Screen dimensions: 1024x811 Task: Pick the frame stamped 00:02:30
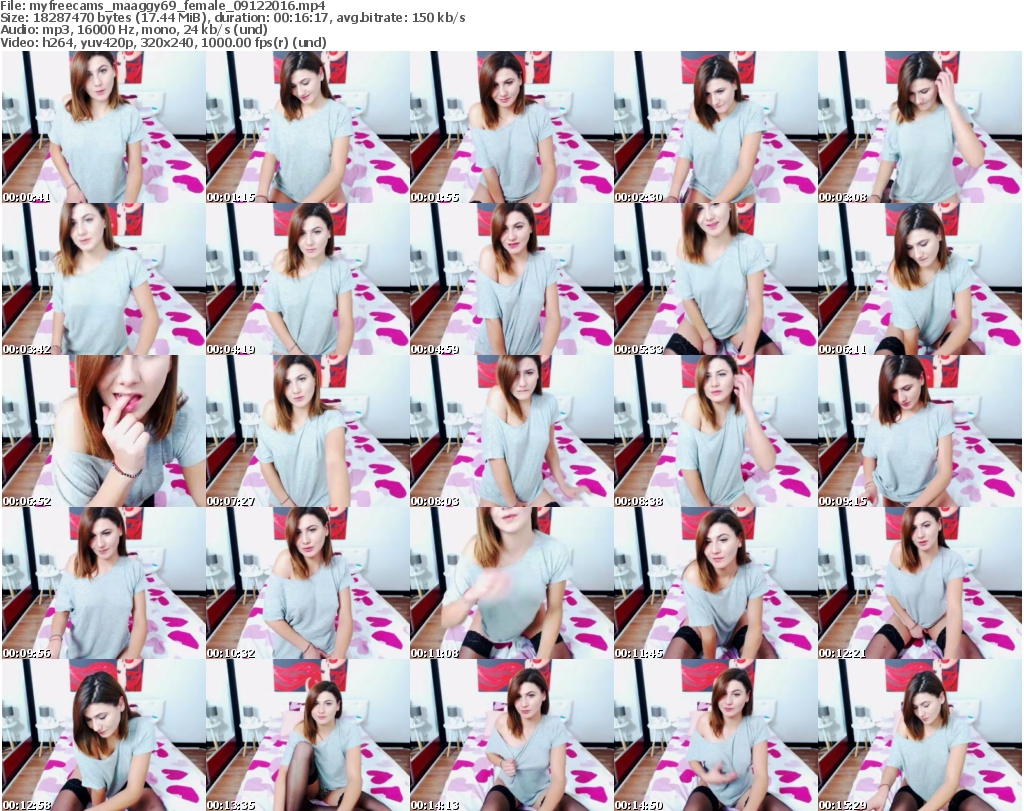point(715,127)
